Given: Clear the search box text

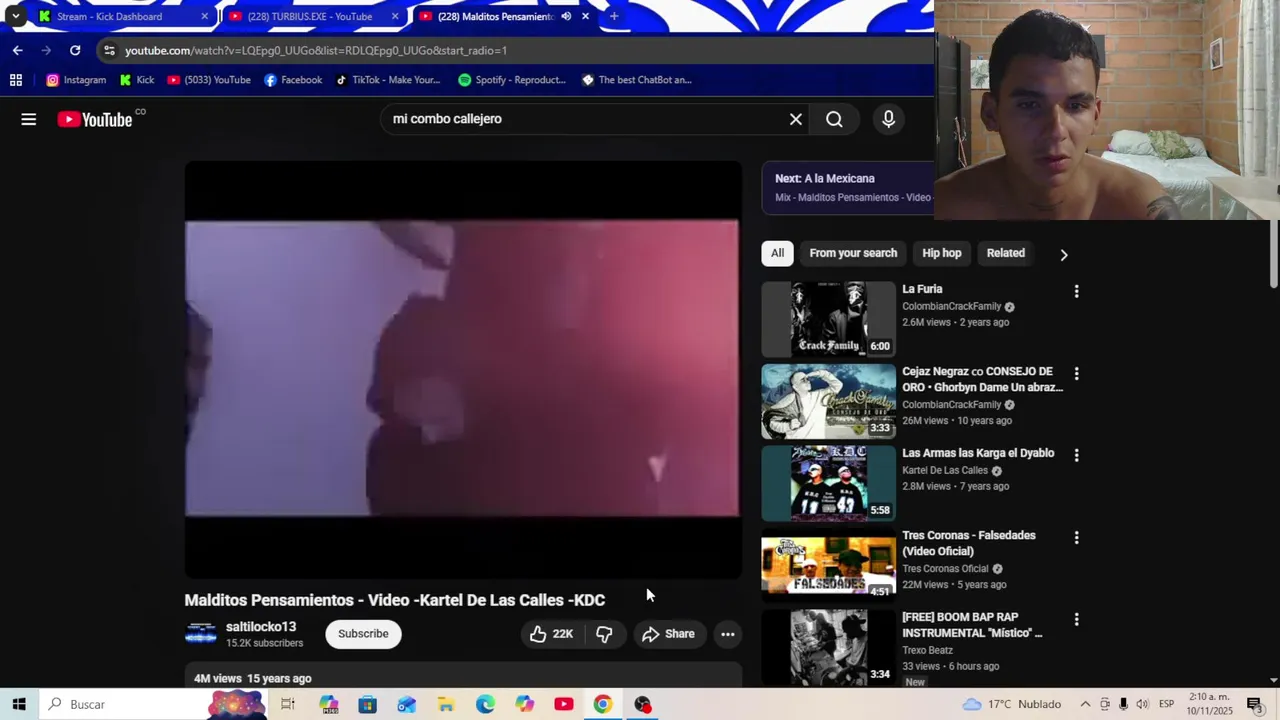Looking at the screenshot, I should pos(796,119).
